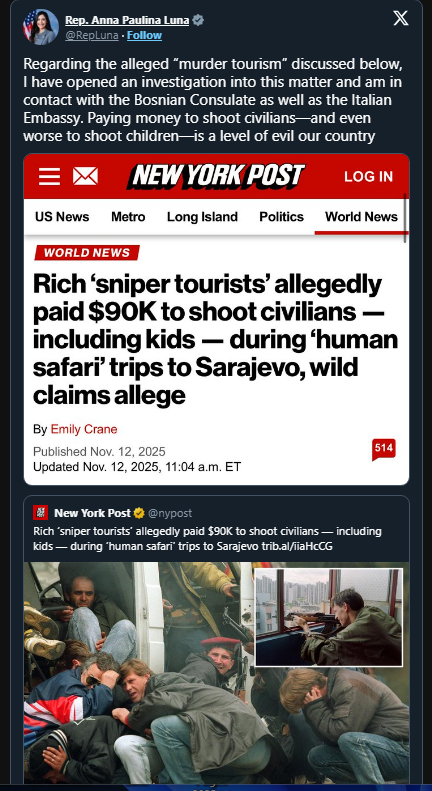Click the New York Post small avatar
The height and width of the screenshot is (791, 432).
pos(41,513)
